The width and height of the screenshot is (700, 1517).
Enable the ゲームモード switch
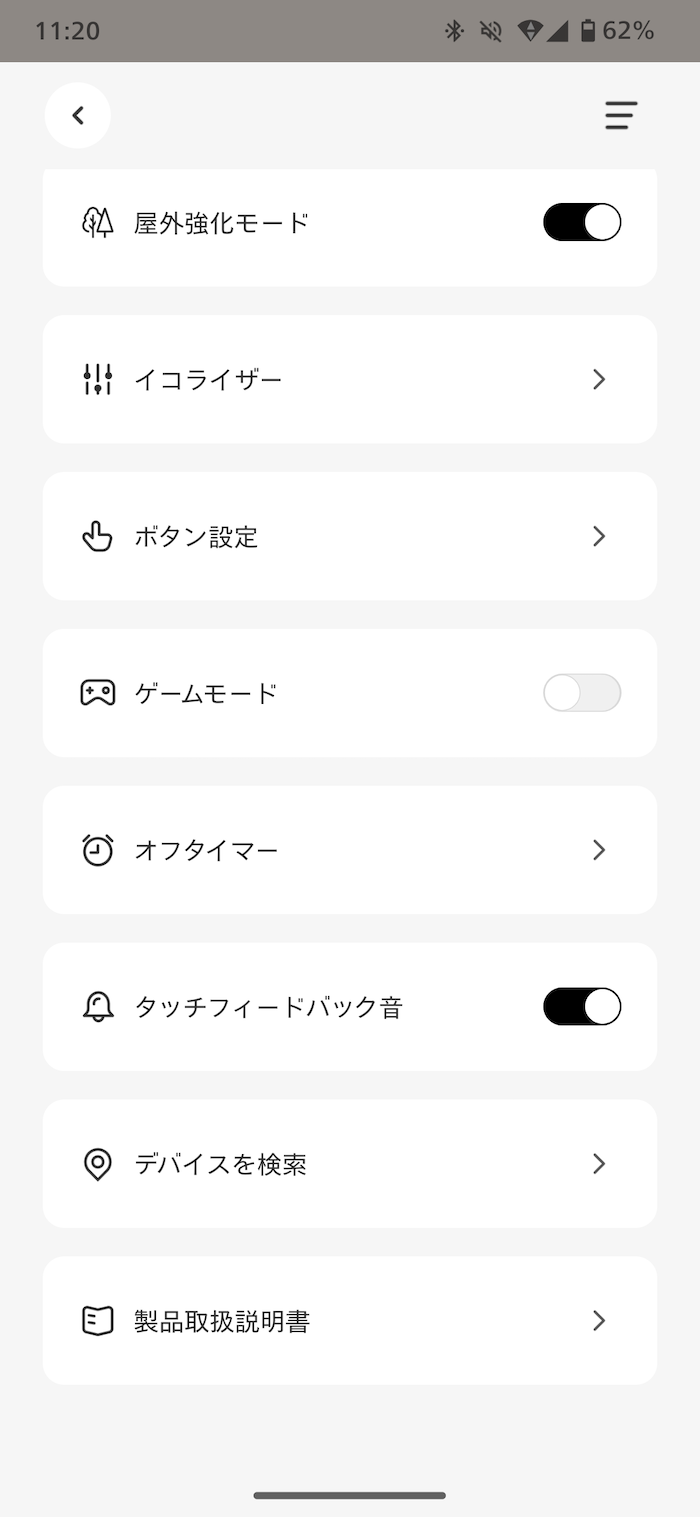(x=582, y=693)
